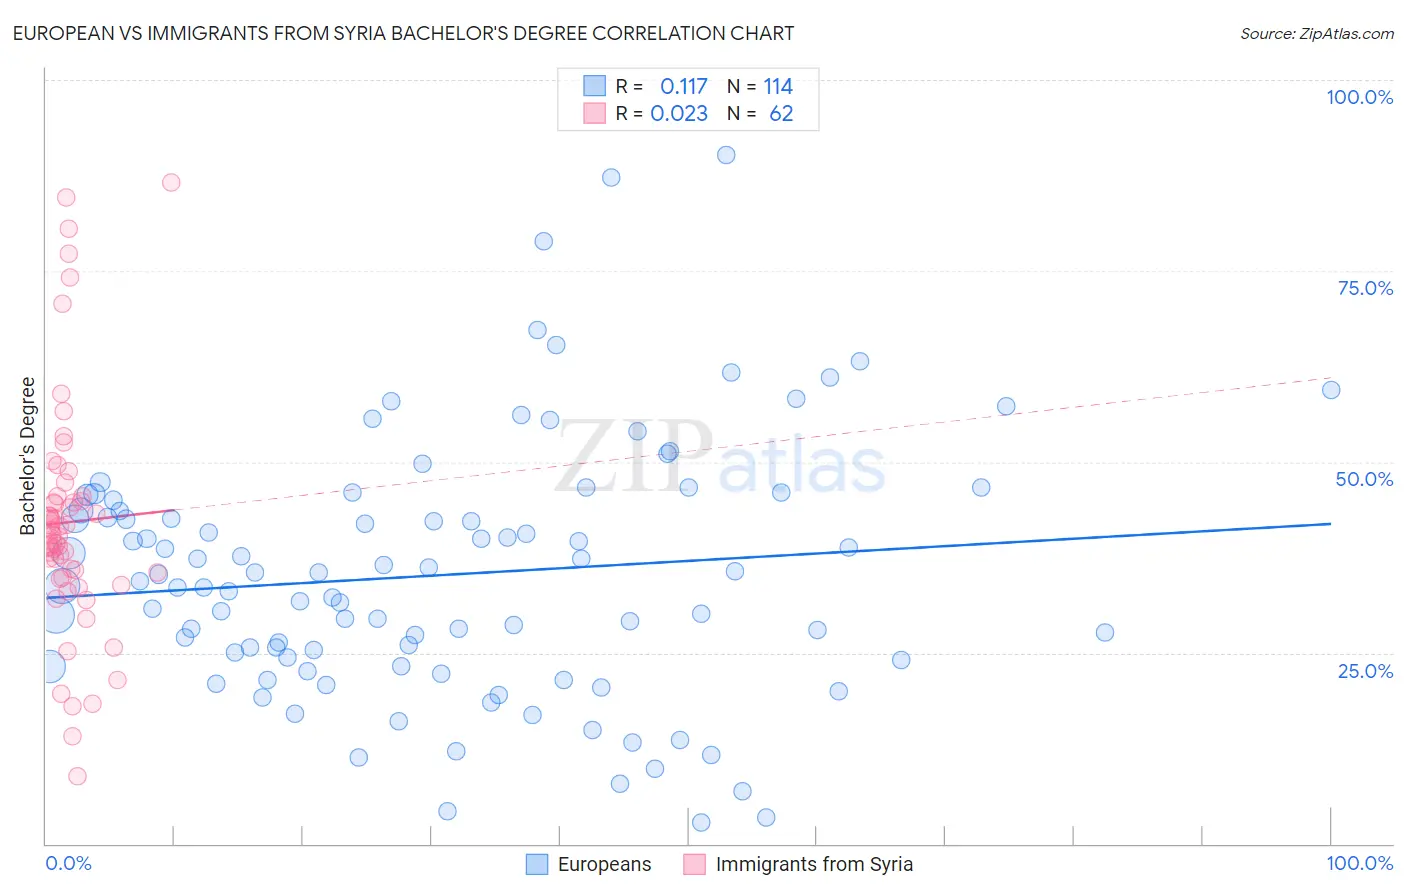Viewport: 1406px width, 892px height.
Task: Click the blue Europeans legend swatch
Action: [x=537, y=864]
